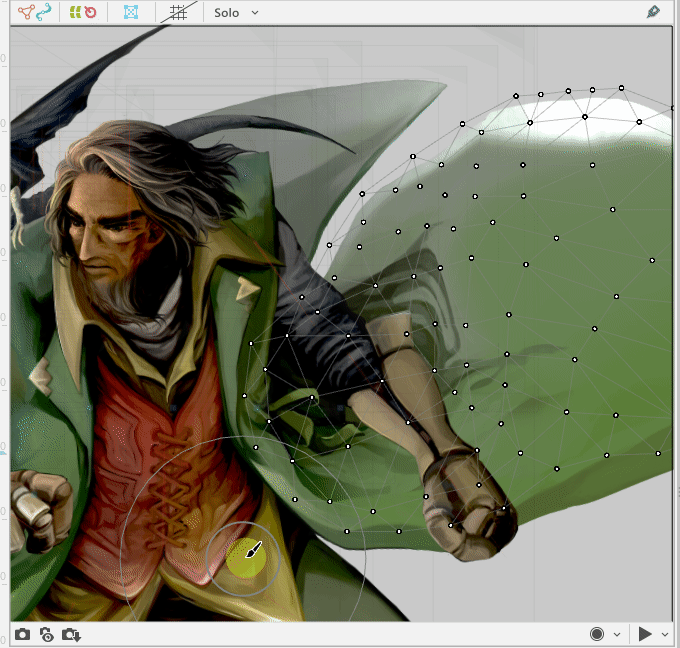The width and height of the screenshot is (680, 648).
Task: Take a snapshot with the camera icon
Action: pyautogui.click(x=23, y=635)
